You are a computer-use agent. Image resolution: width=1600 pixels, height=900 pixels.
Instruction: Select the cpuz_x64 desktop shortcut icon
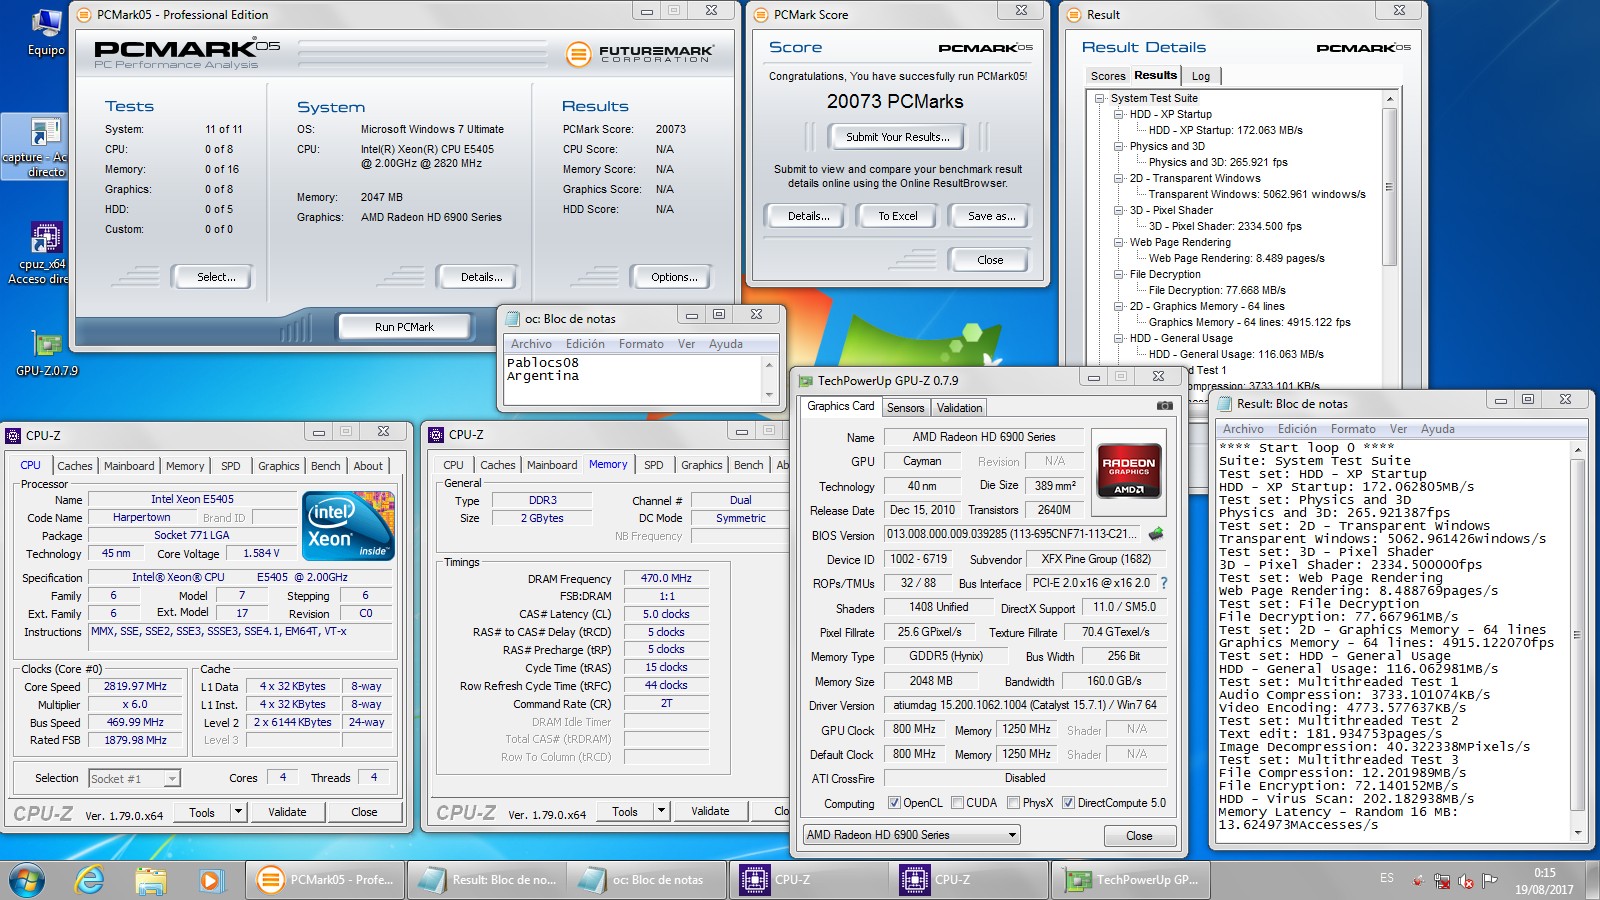pyautogui.click(x=46, y=253)
